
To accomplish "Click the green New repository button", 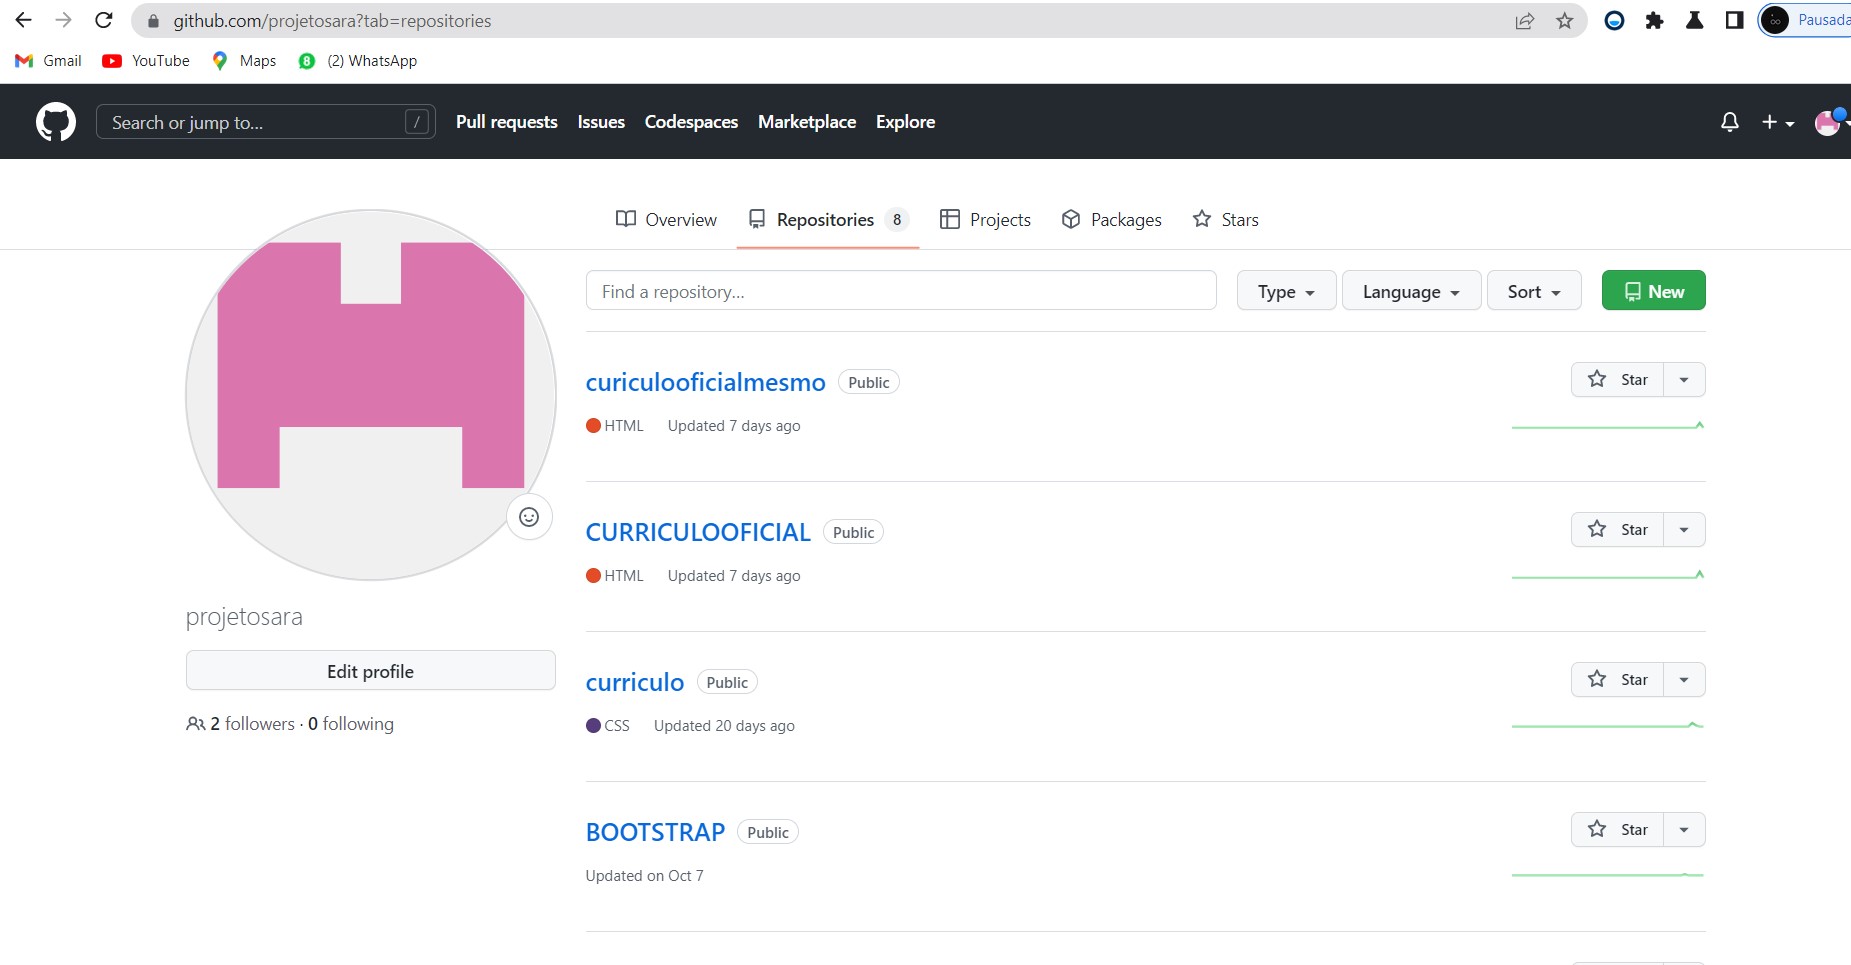I will 1653,291.
